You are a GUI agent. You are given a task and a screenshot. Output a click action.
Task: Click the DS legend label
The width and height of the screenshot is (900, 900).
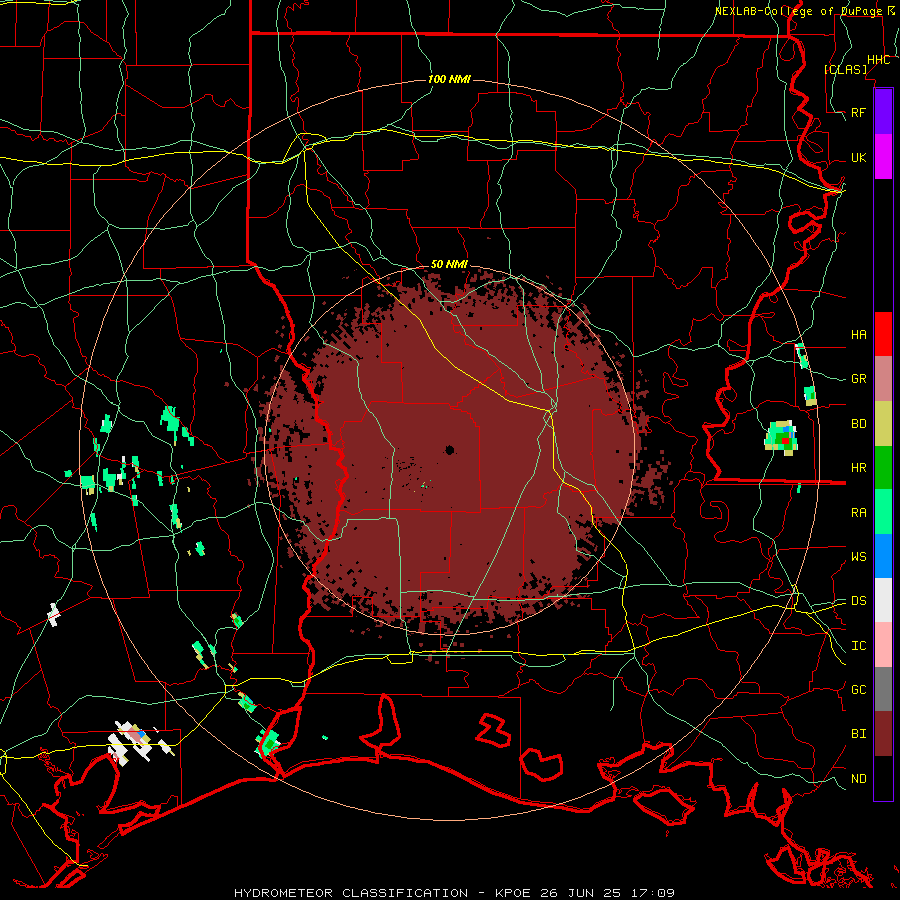point(858,600)
